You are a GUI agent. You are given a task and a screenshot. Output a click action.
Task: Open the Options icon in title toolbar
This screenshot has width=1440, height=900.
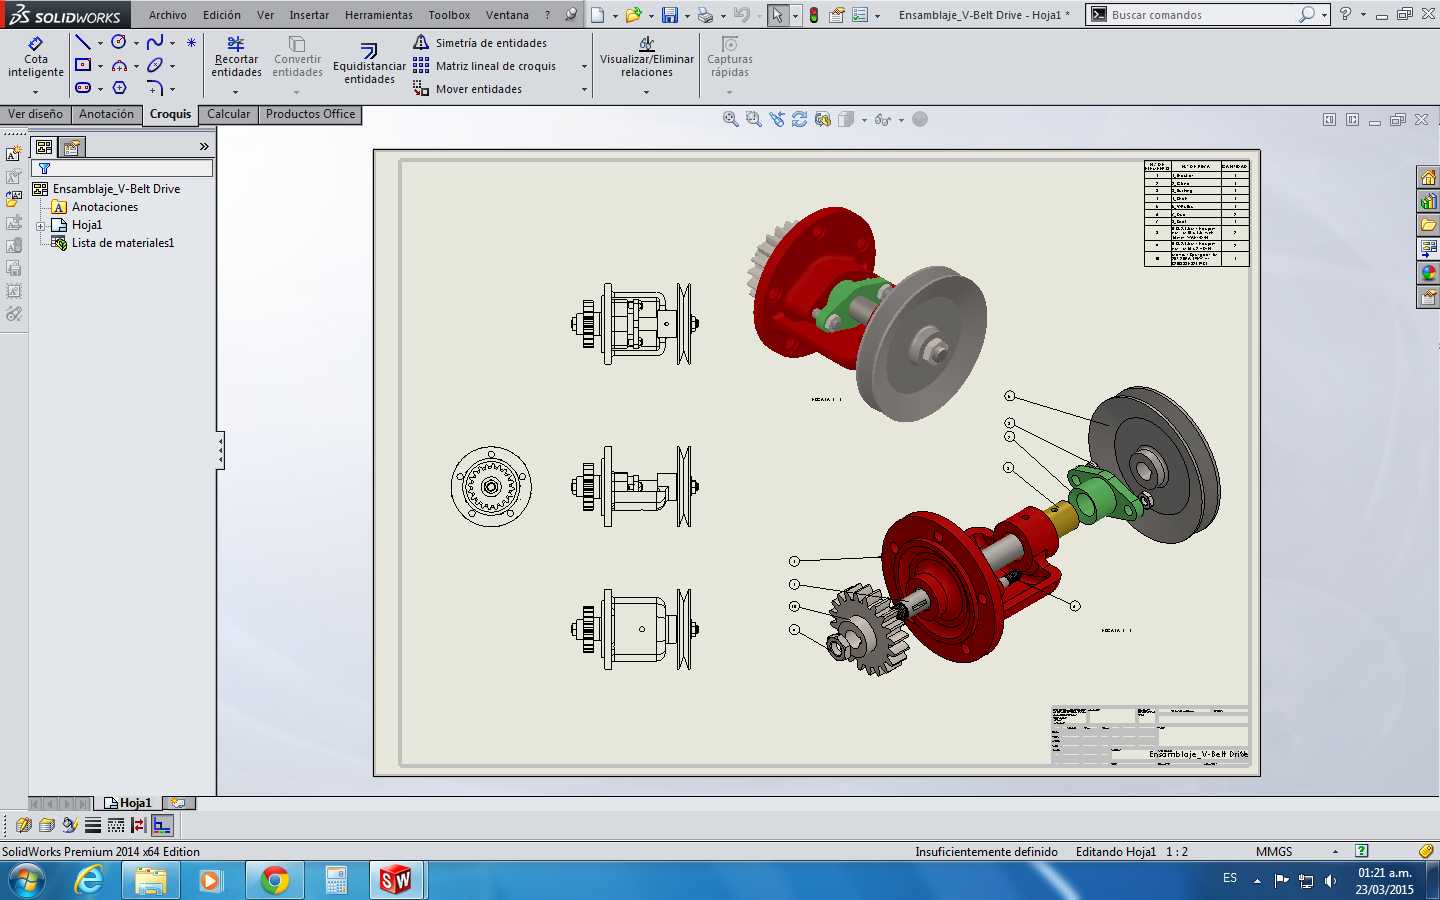point(860,15)
